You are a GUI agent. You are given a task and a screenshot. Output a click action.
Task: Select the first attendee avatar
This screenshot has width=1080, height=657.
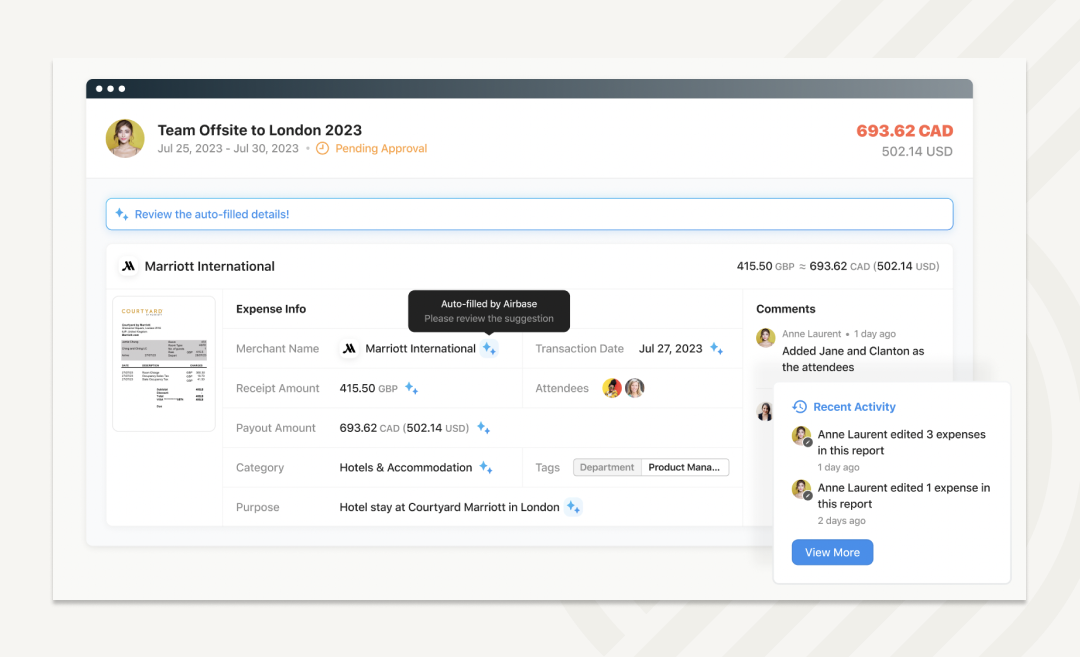[612, 388]
